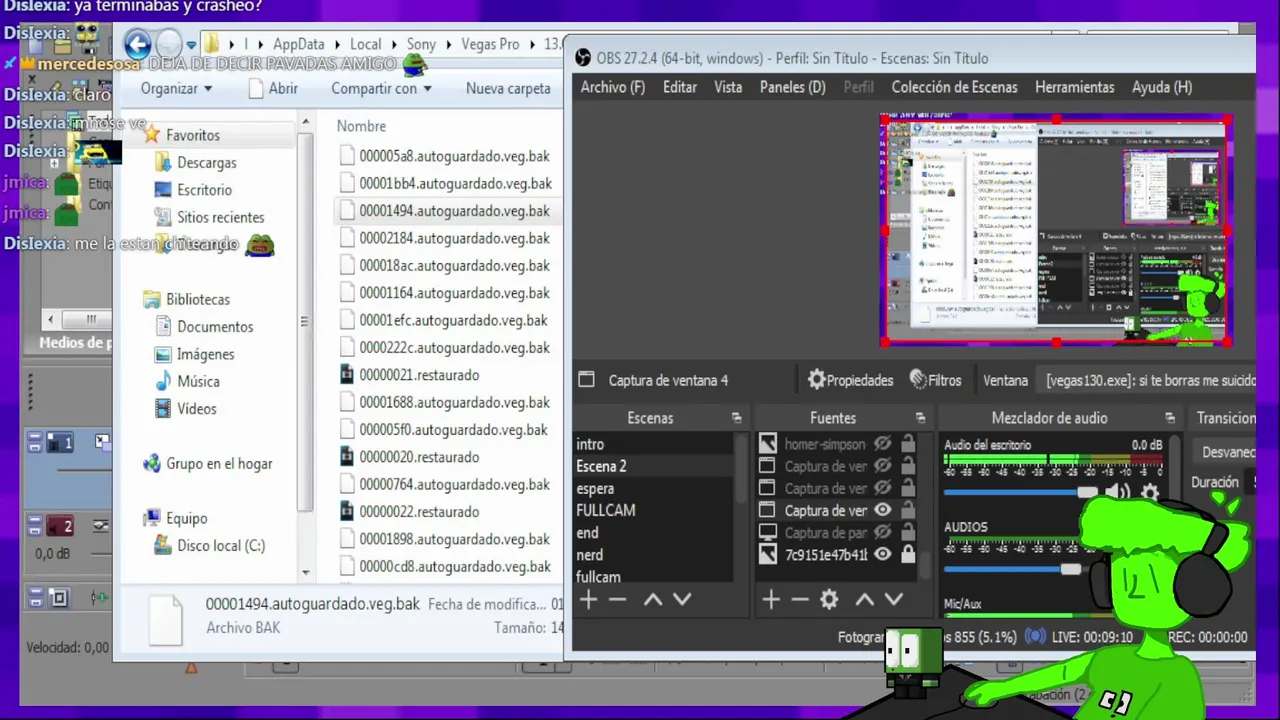Move source up in Fuentes panel
Screen dimensions: 1280x720
tap(865, 600)
